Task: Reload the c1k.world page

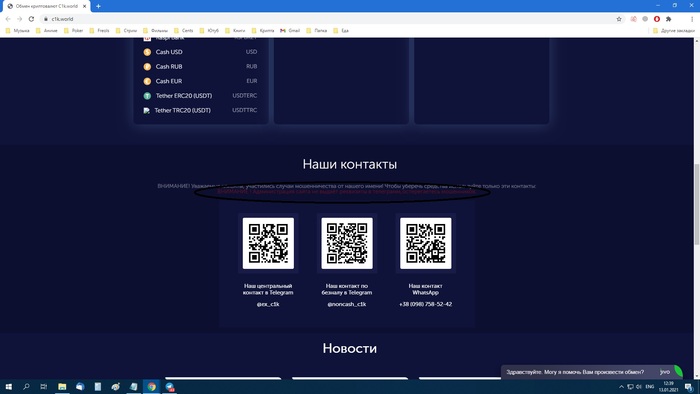Action: coord(31,19)
